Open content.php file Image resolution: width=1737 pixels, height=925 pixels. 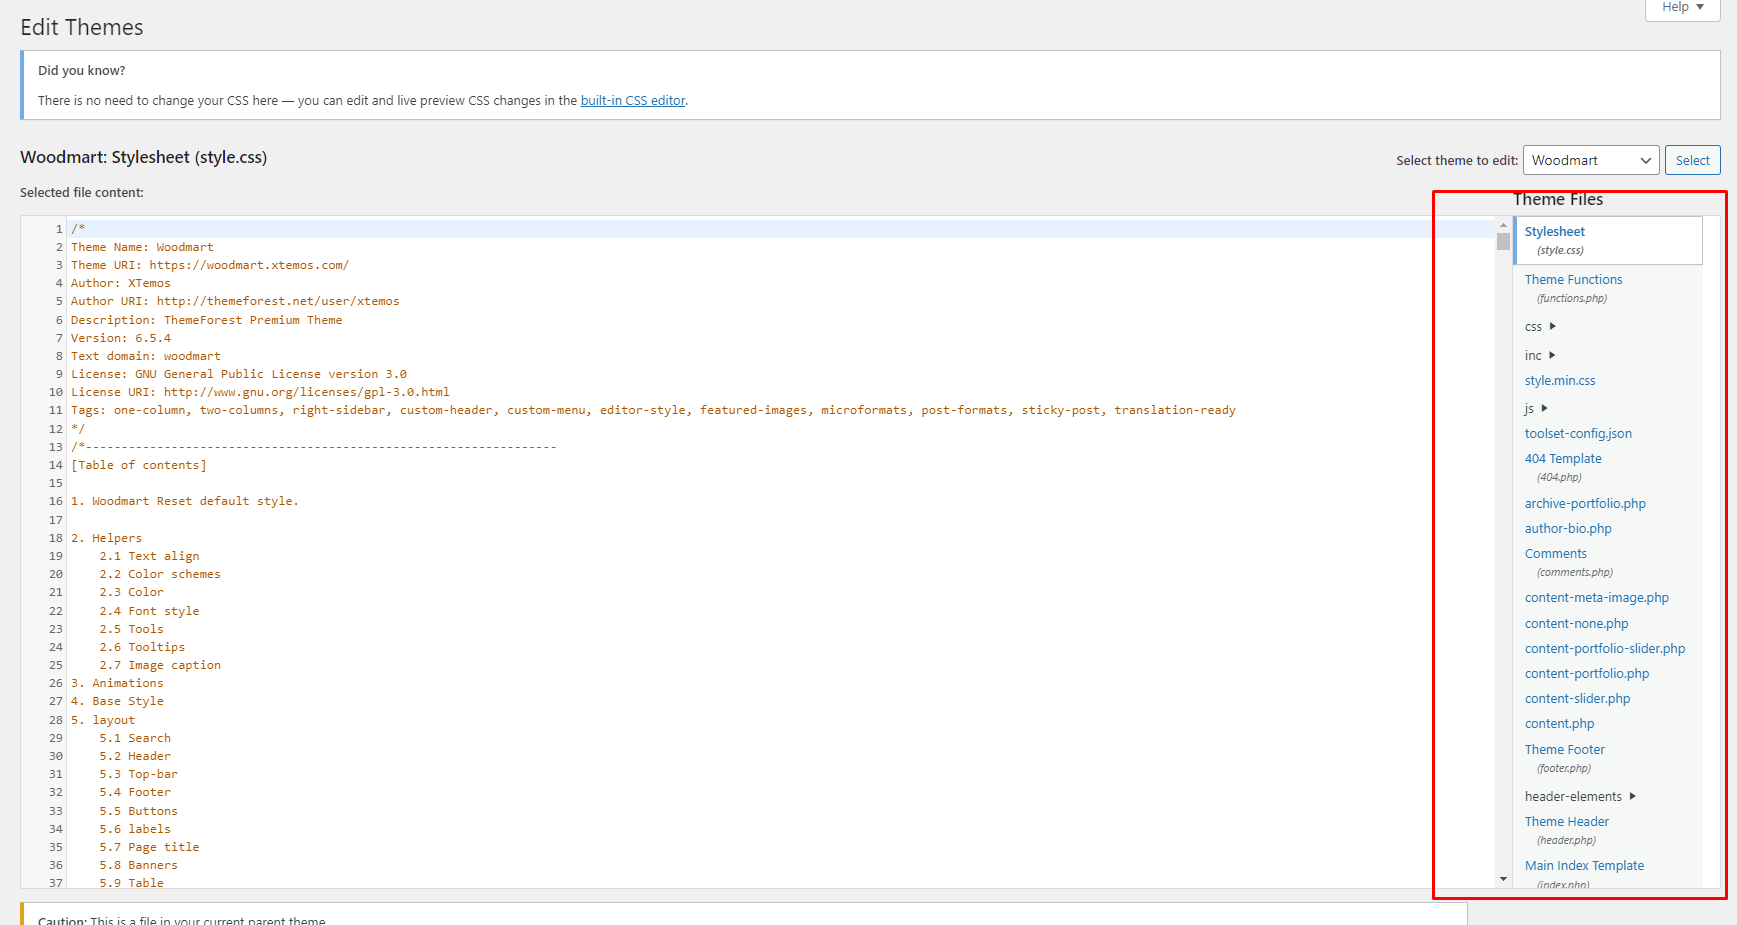(1559, 724)
